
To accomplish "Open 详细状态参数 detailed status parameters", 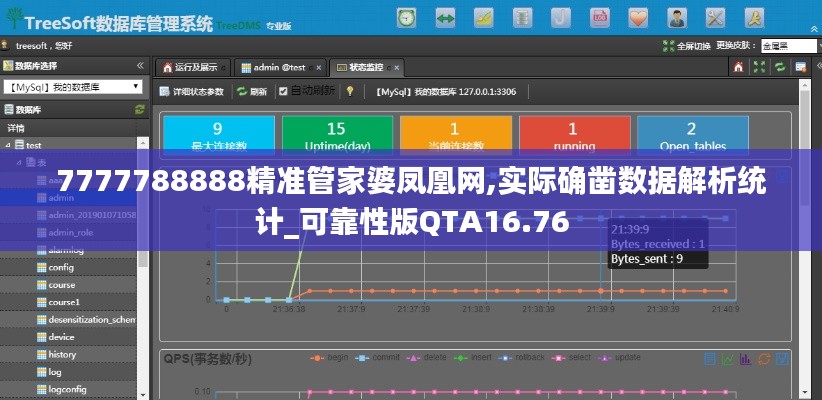I will click(x=192, y=92).
